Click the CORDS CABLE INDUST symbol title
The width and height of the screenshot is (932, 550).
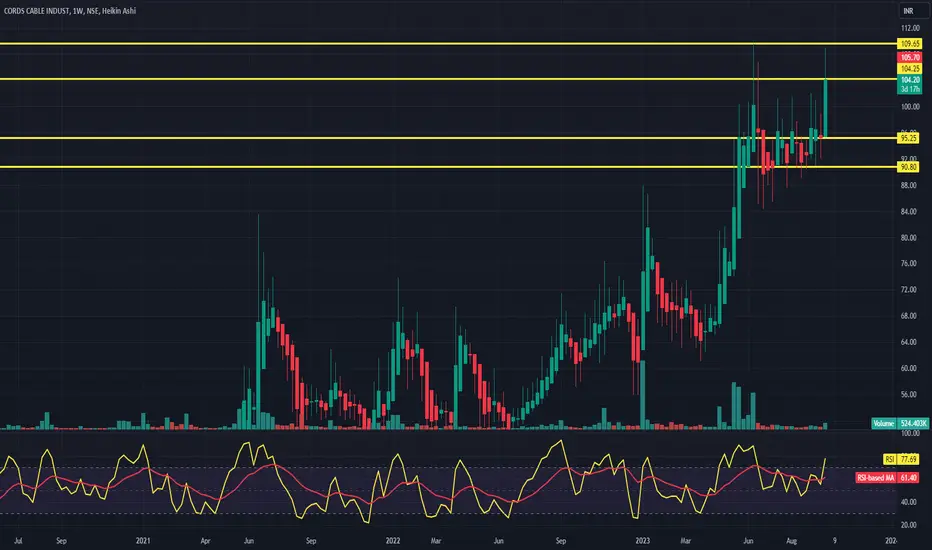click(37, 11)
